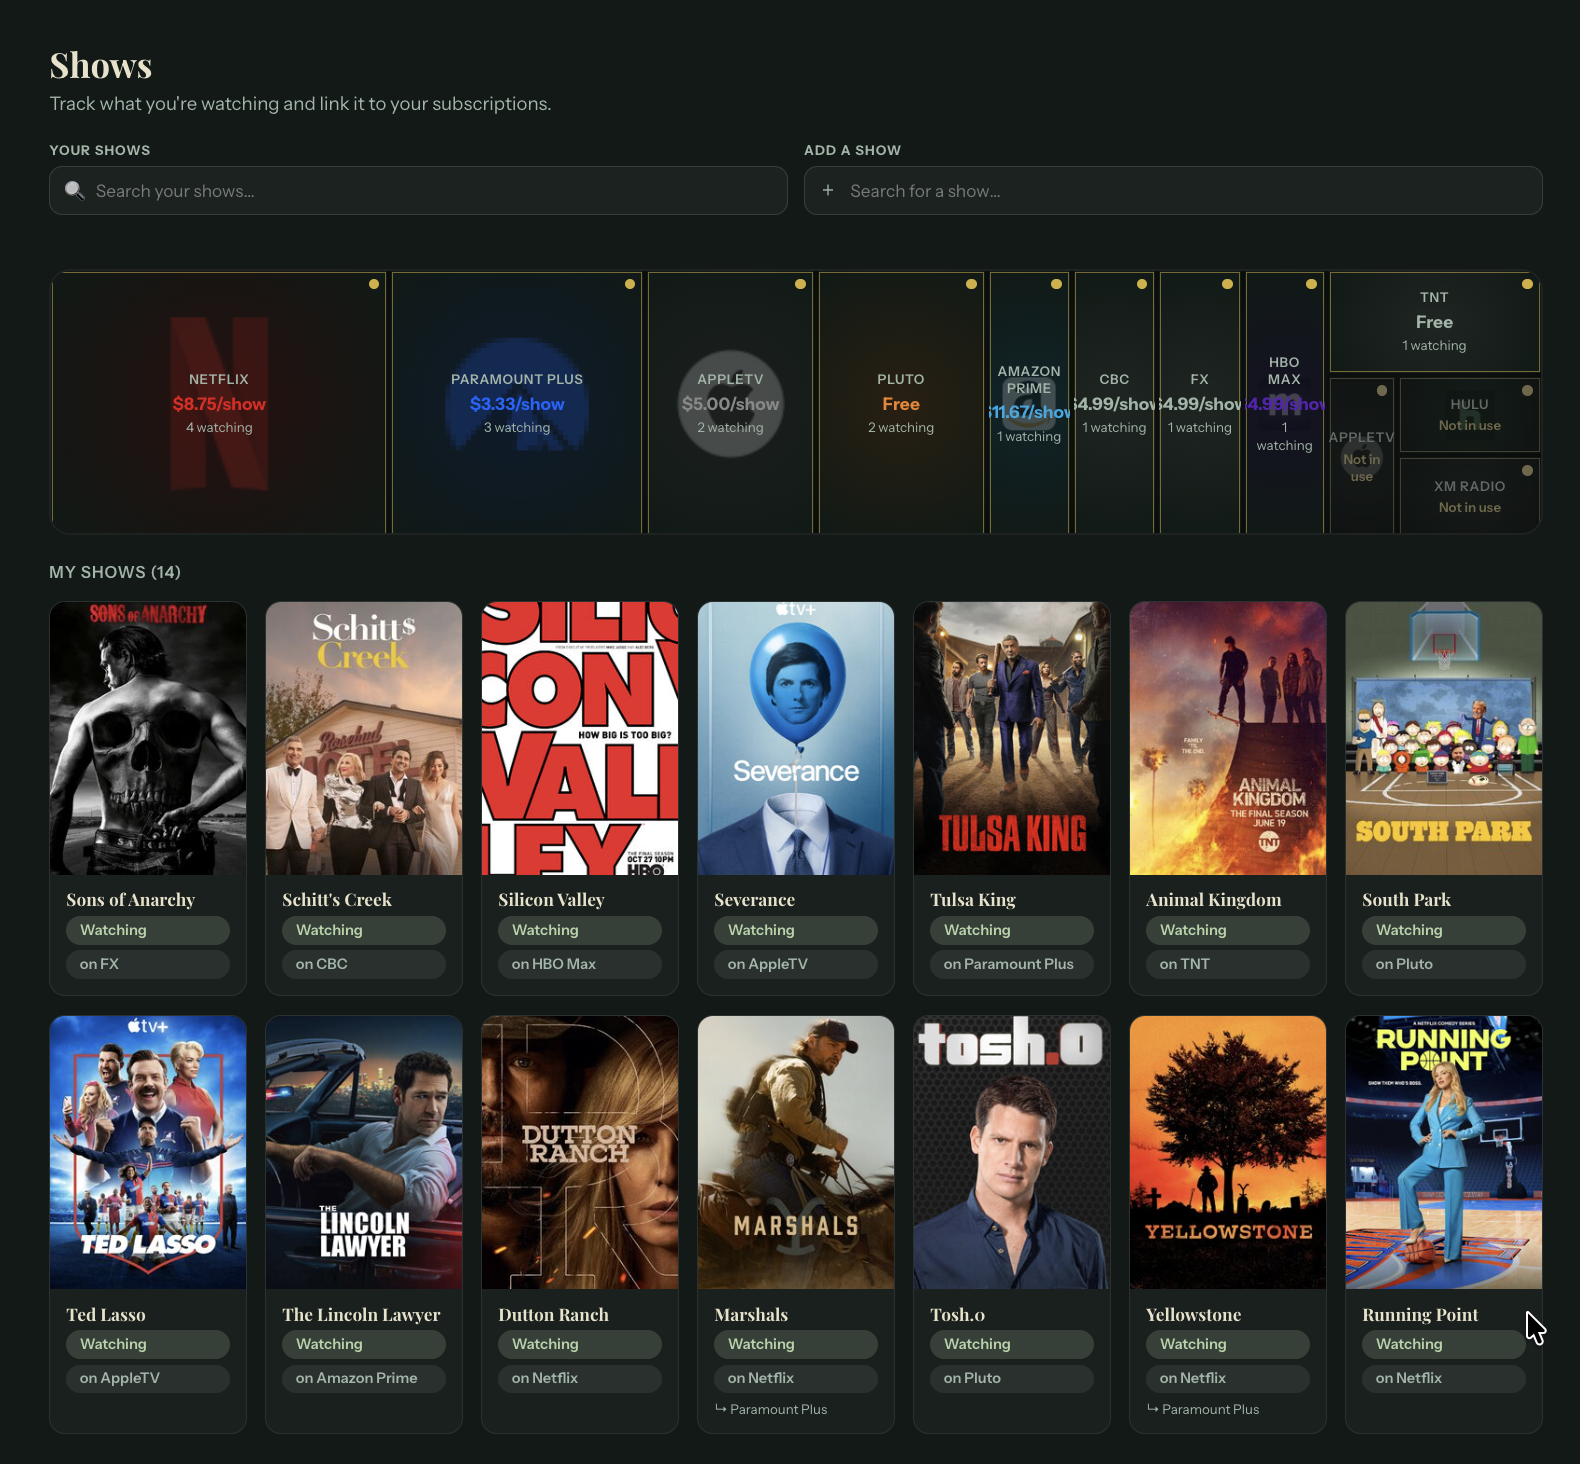
Task: Open the Yellowstone poster
Action: [1228, 1152]
